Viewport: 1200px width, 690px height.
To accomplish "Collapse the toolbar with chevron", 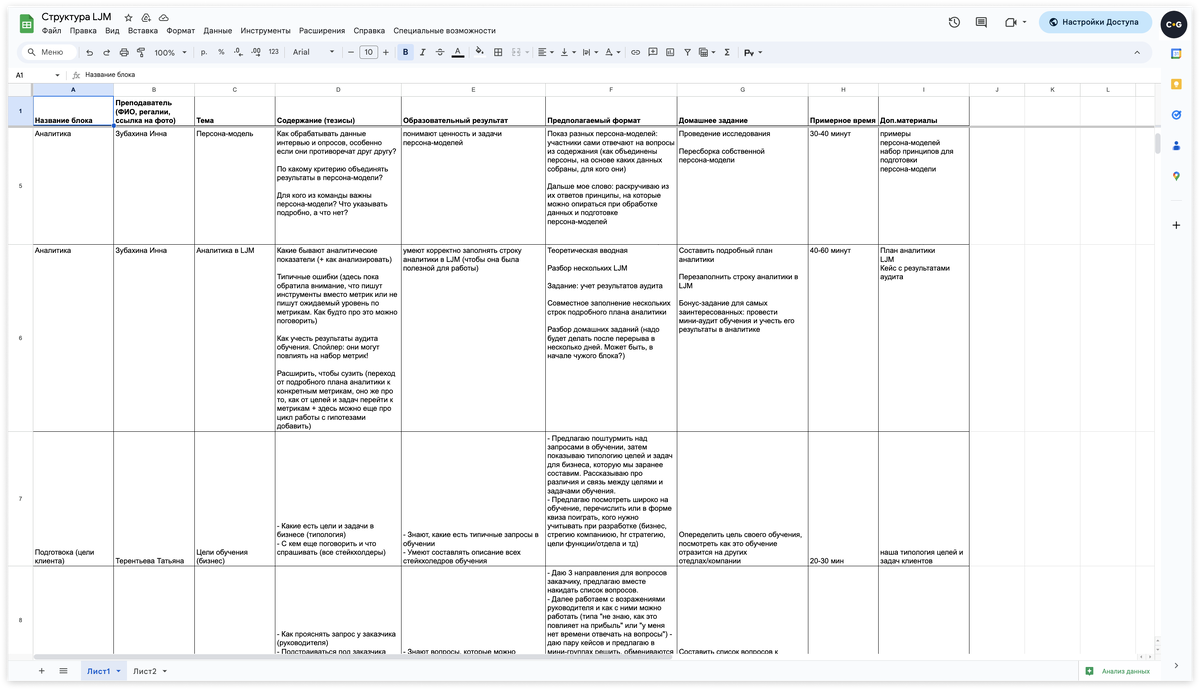I will 1137,52.
